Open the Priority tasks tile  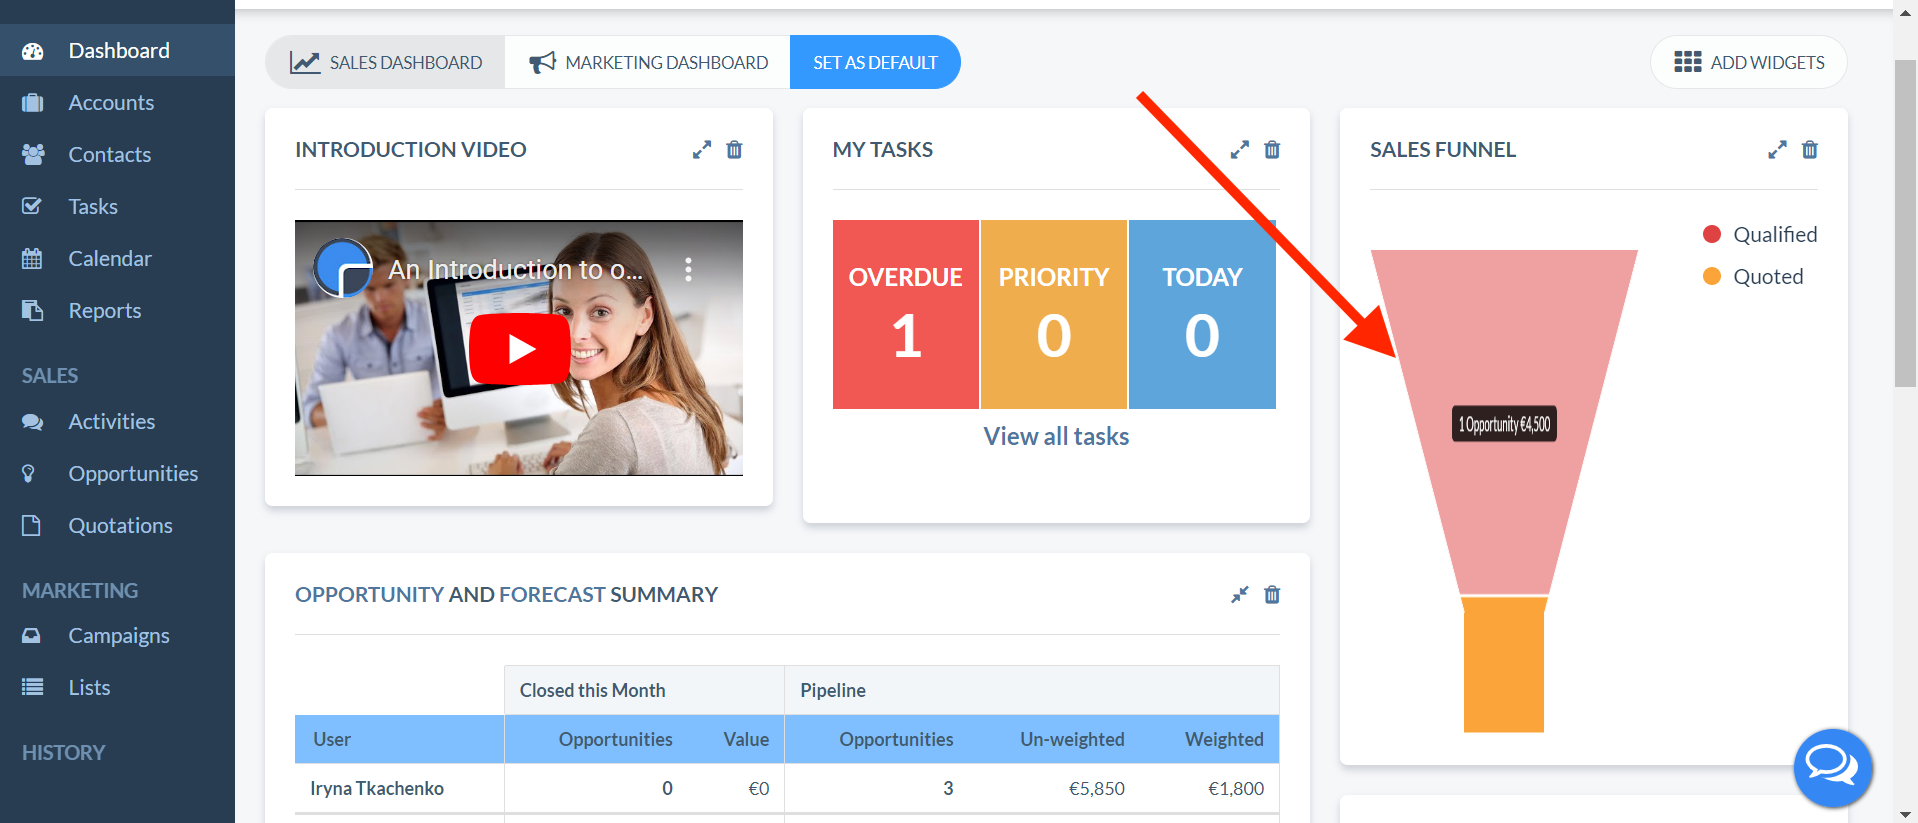click(x=1054, y=314)
